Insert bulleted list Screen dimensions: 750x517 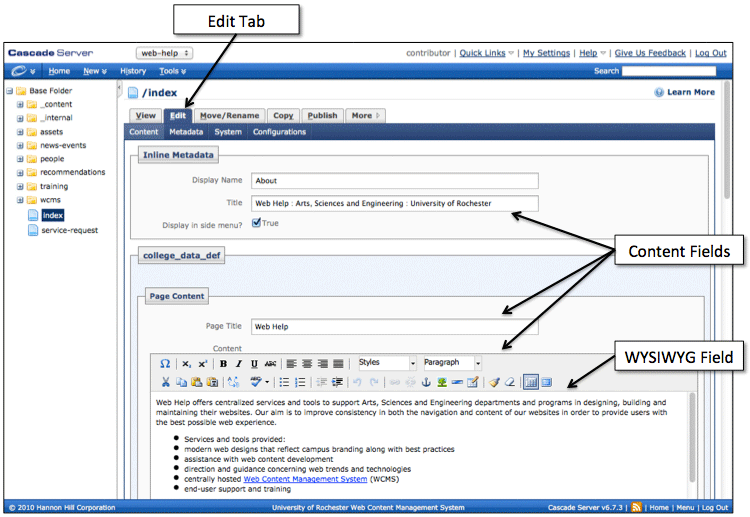(284, 382)
